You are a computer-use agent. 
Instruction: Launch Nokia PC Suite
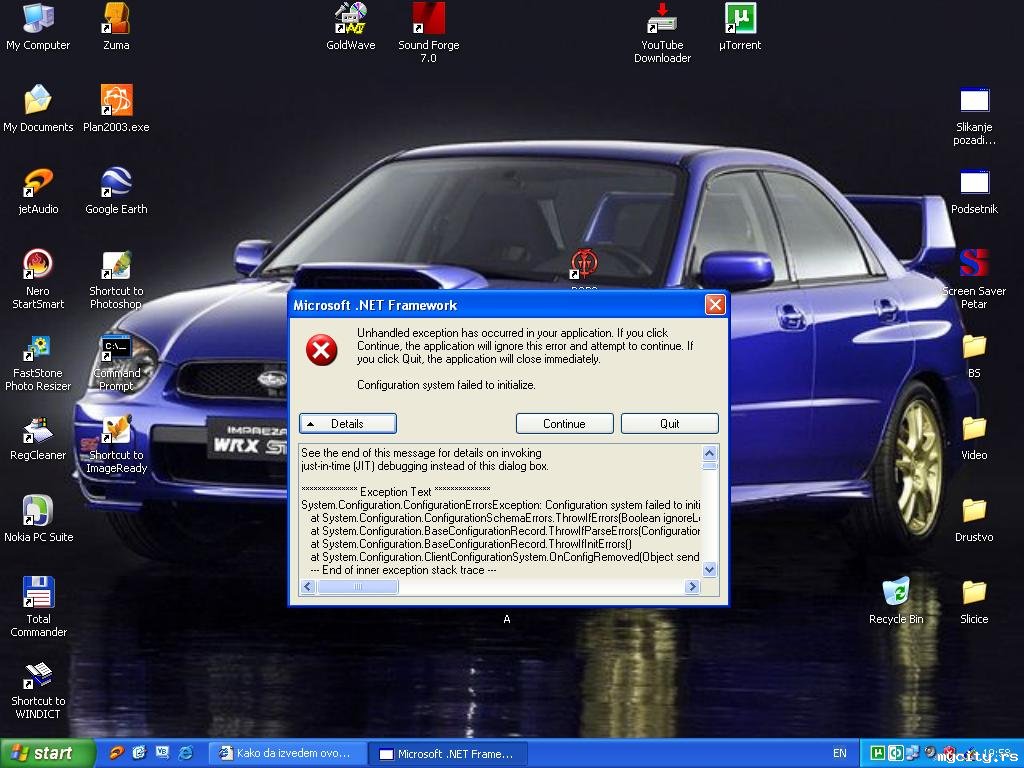pyautogui.click(x=38, y=519)
